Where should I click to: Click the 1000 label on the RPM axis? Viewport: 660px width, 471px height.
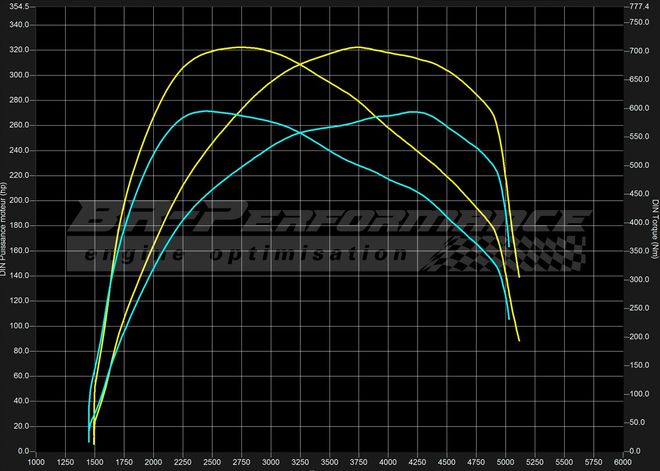pyautogui.click(x=35, y=463)
